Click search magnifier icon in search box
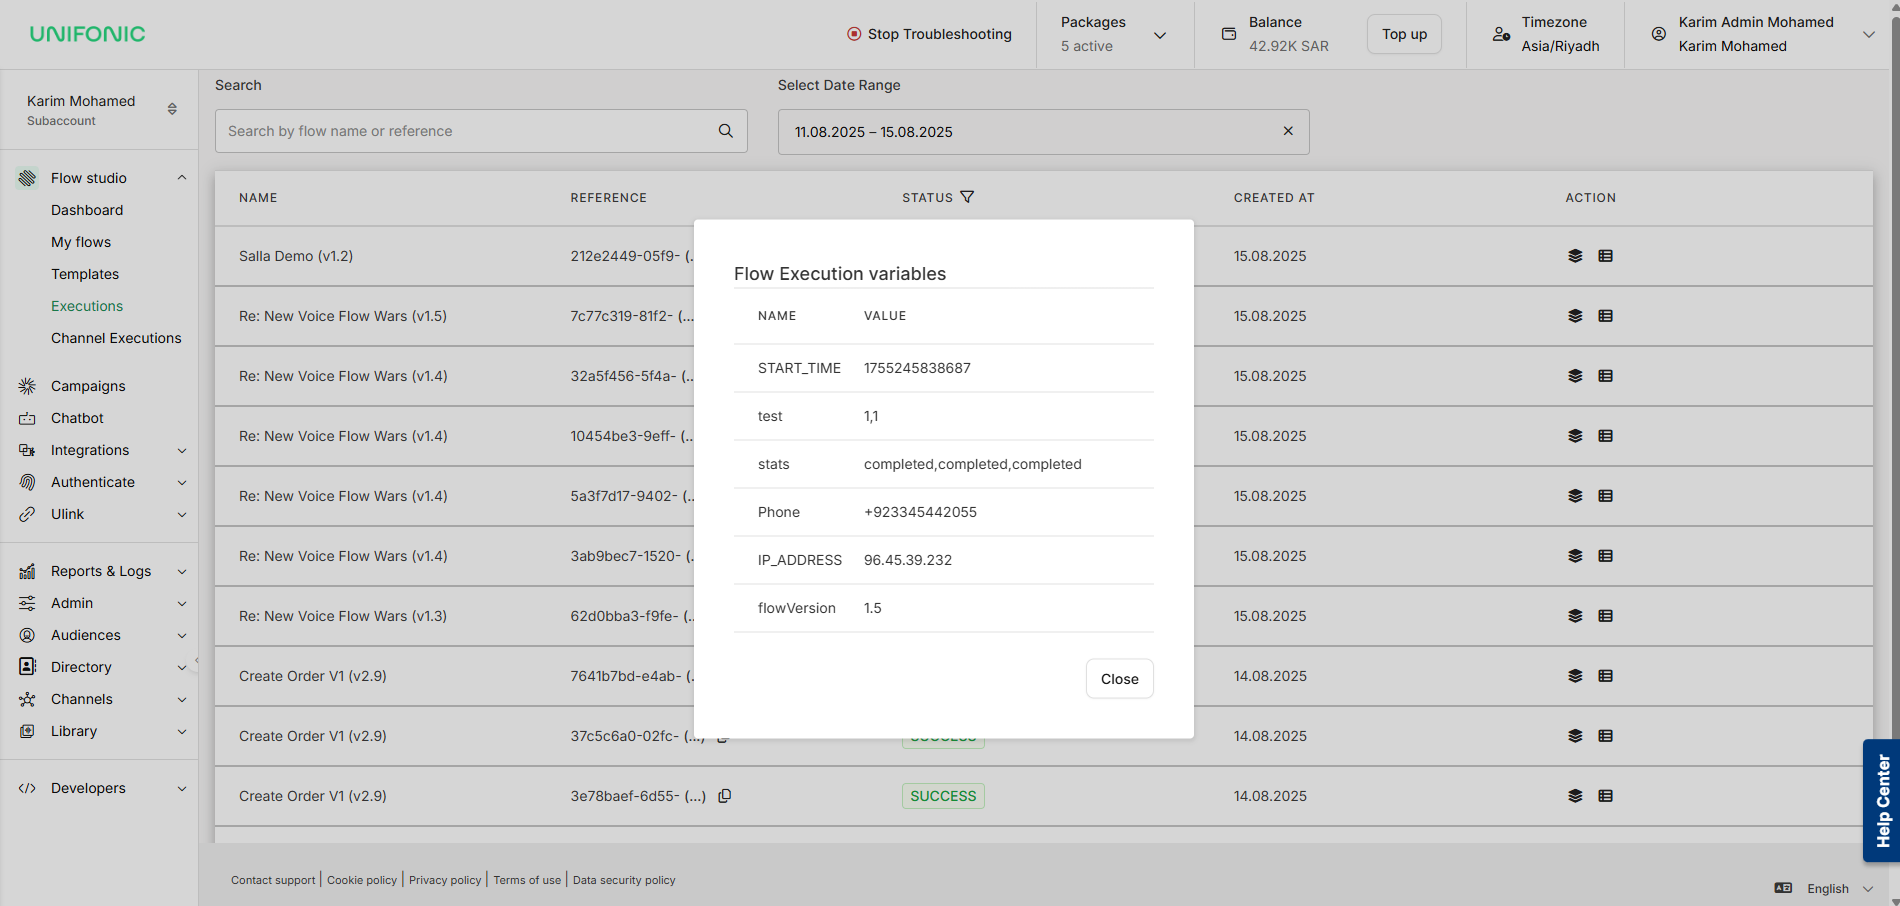The image size is (1900, 906). (x=726, y=131)
